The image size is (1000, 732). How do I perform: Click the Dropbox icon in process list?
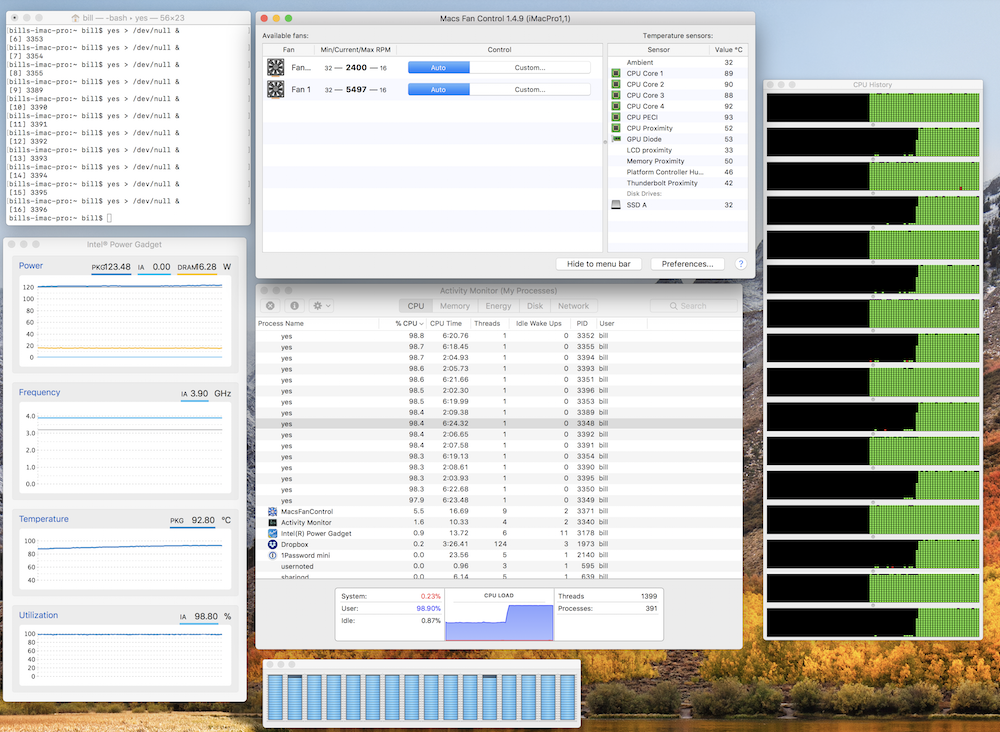273,544
